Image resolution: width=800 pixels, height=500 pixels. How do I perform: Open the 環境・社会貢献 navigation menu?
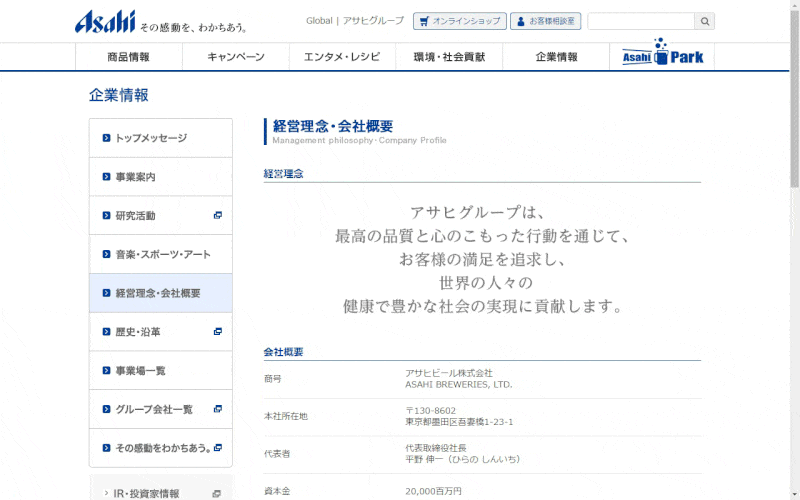click(449, 57)
